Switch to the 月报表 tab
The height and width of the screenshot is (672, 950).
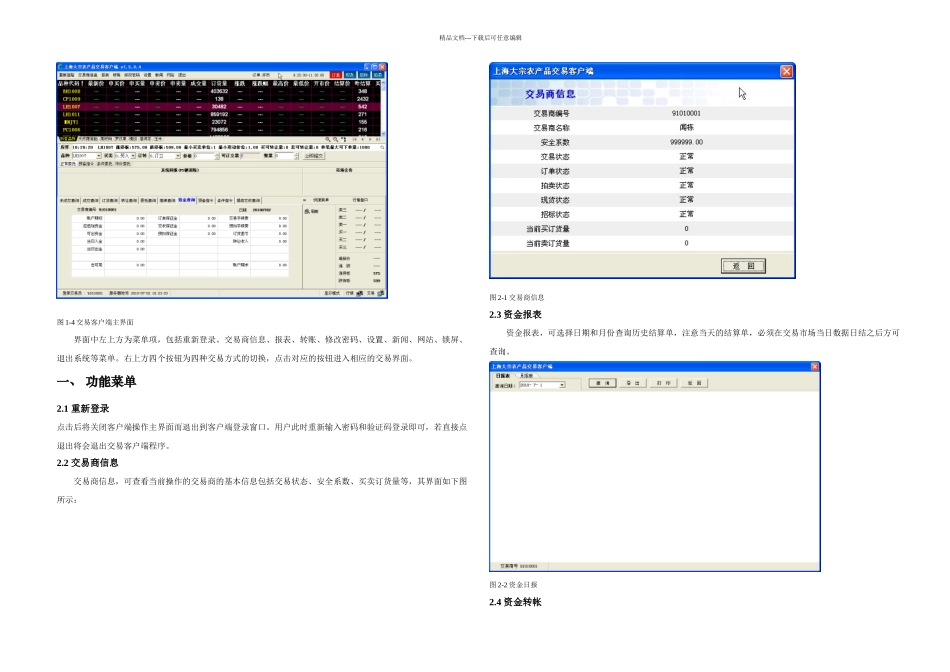tap(526, 375)
